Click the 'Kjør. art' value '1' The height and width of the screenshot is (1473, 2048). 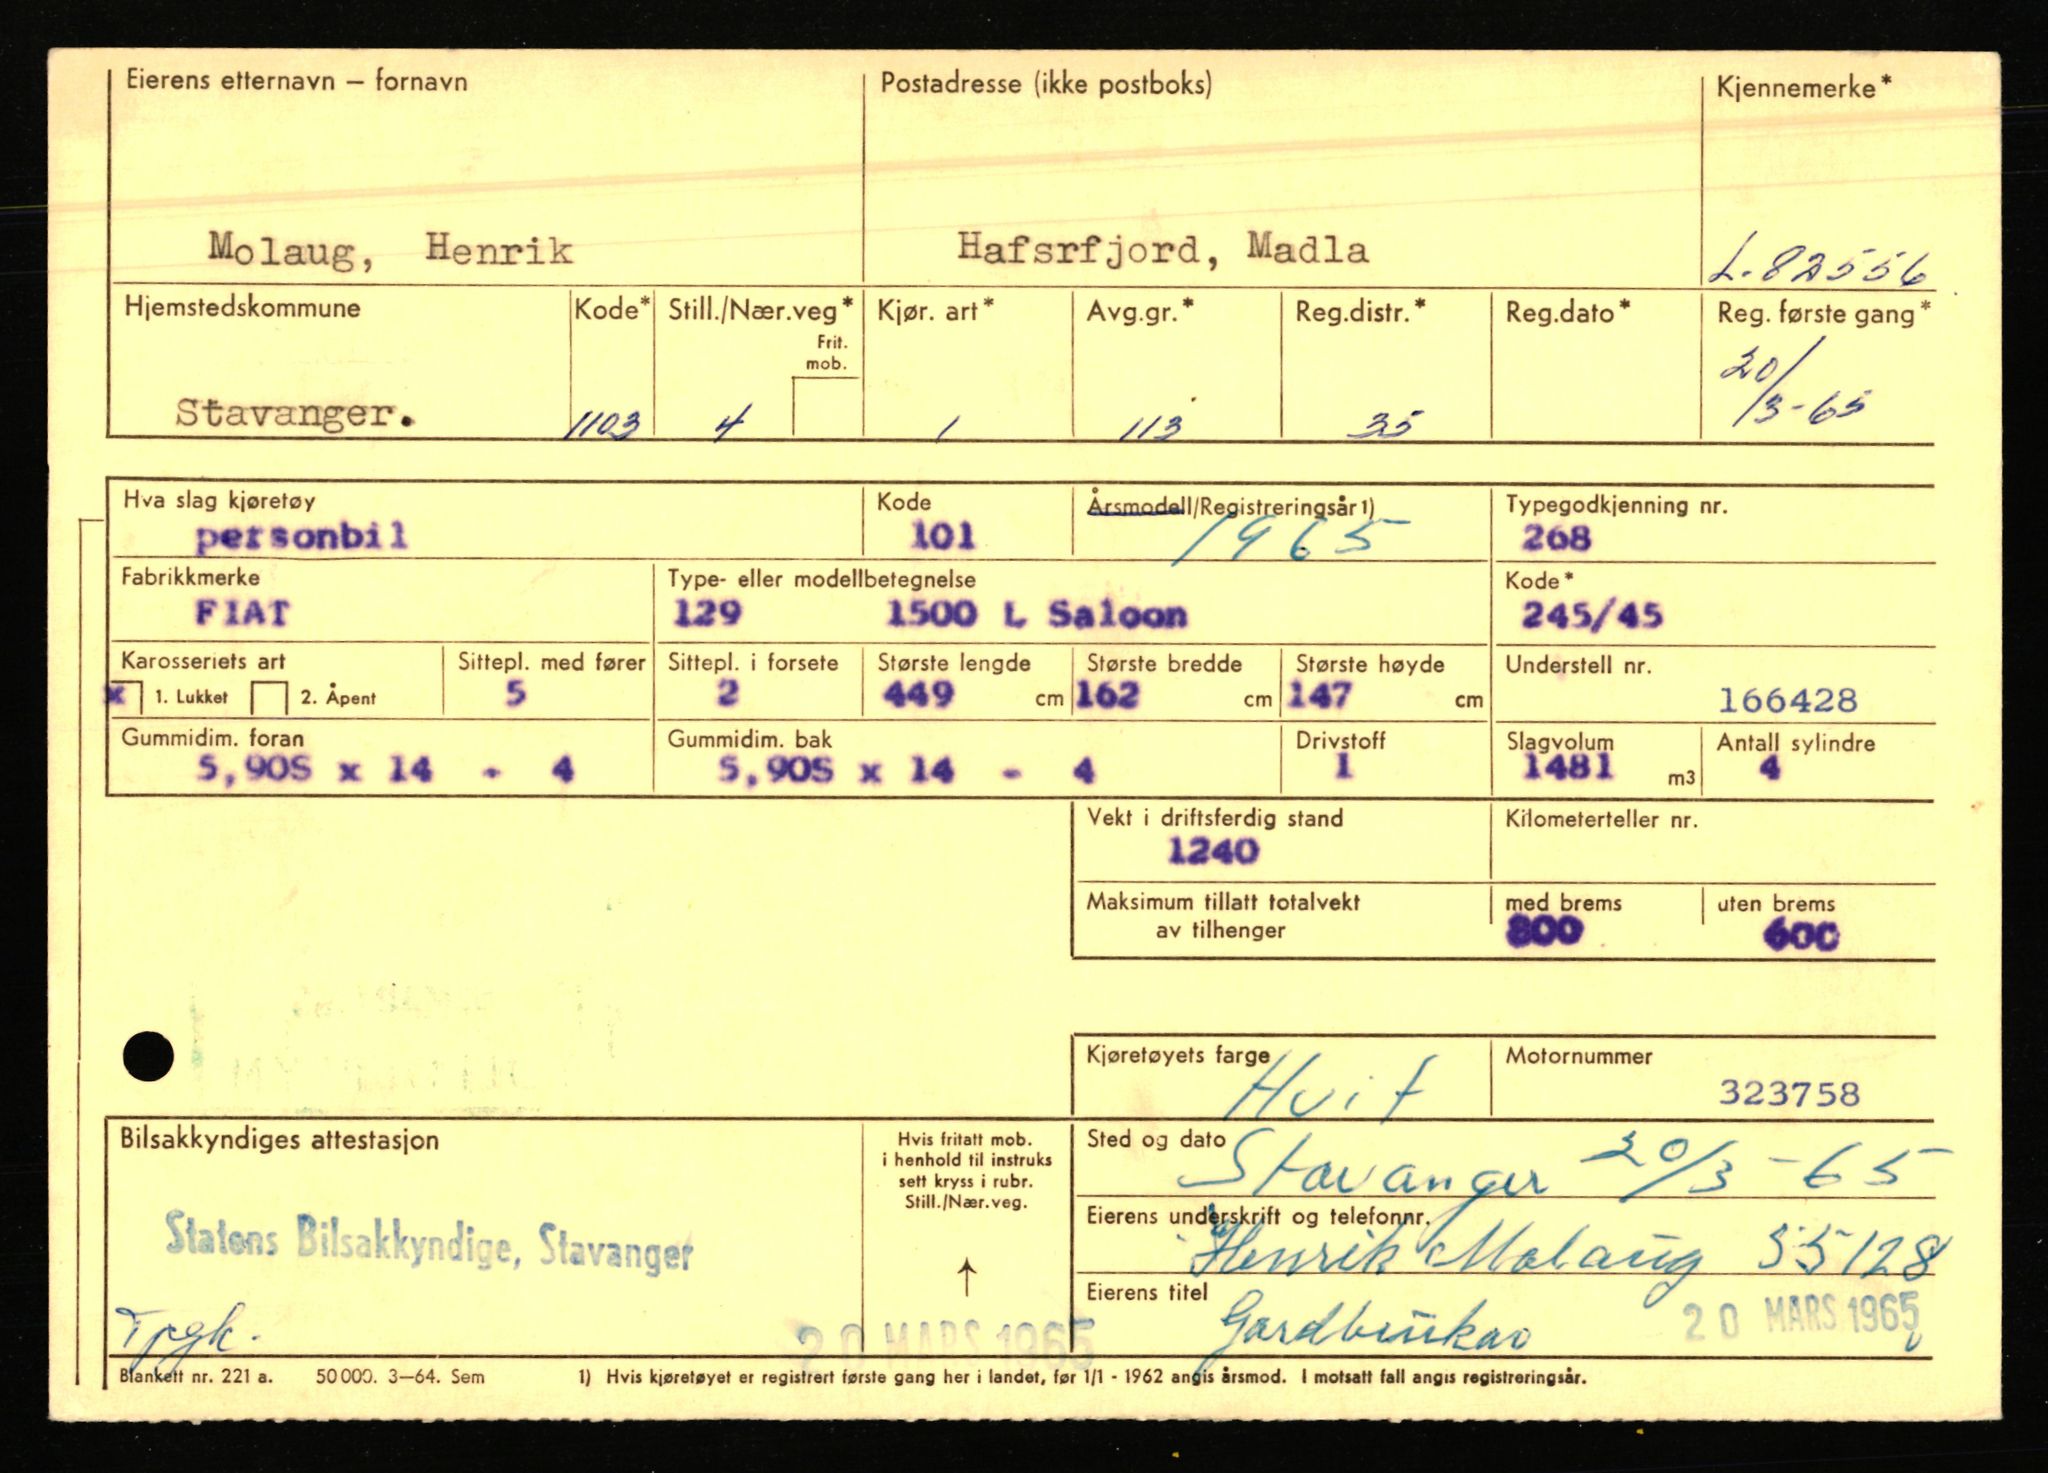[941, 429]
